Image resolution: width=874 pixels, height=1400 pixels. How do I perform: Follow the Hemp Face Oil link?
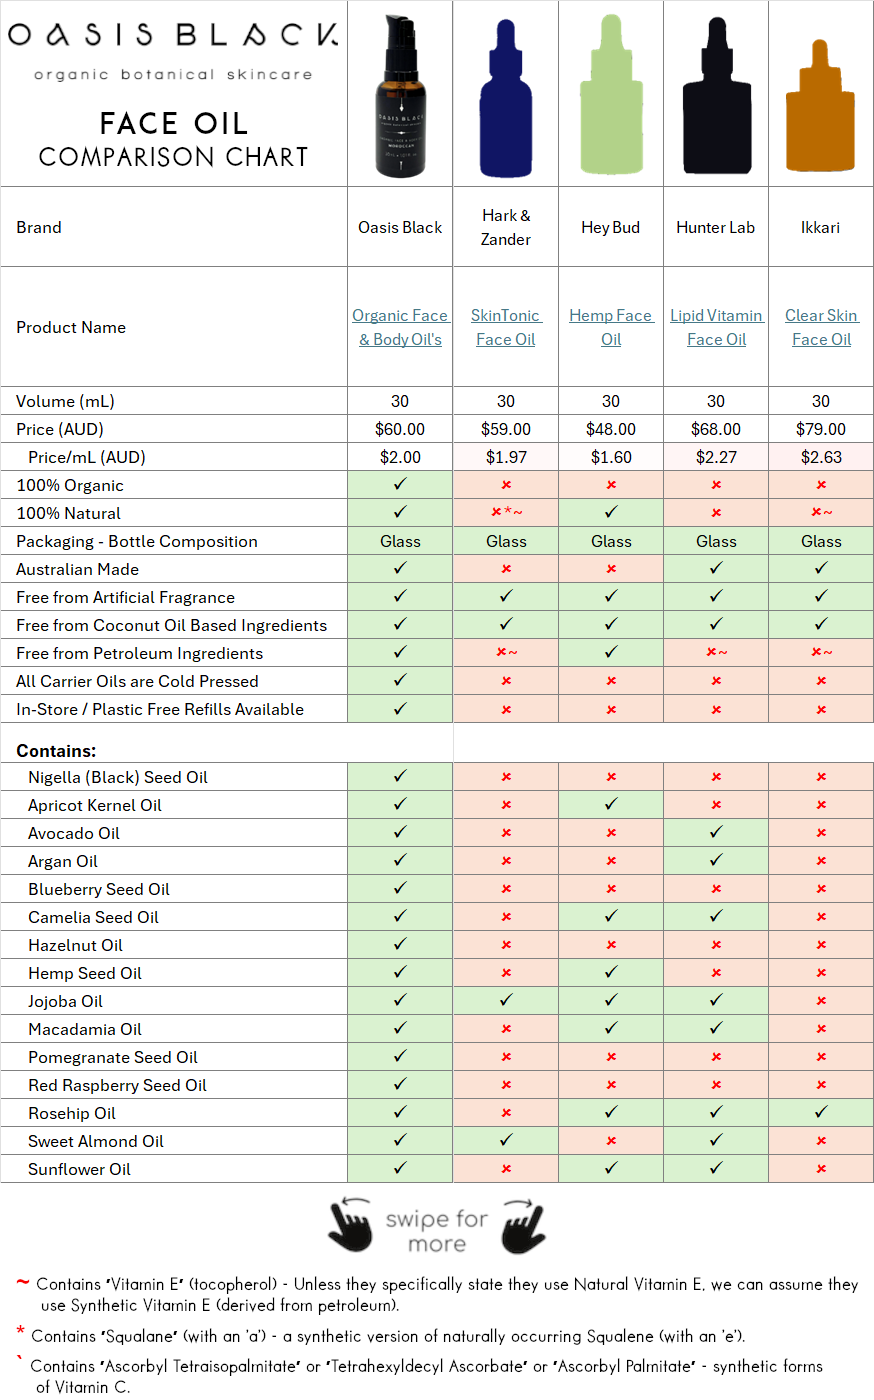point(611,327)
